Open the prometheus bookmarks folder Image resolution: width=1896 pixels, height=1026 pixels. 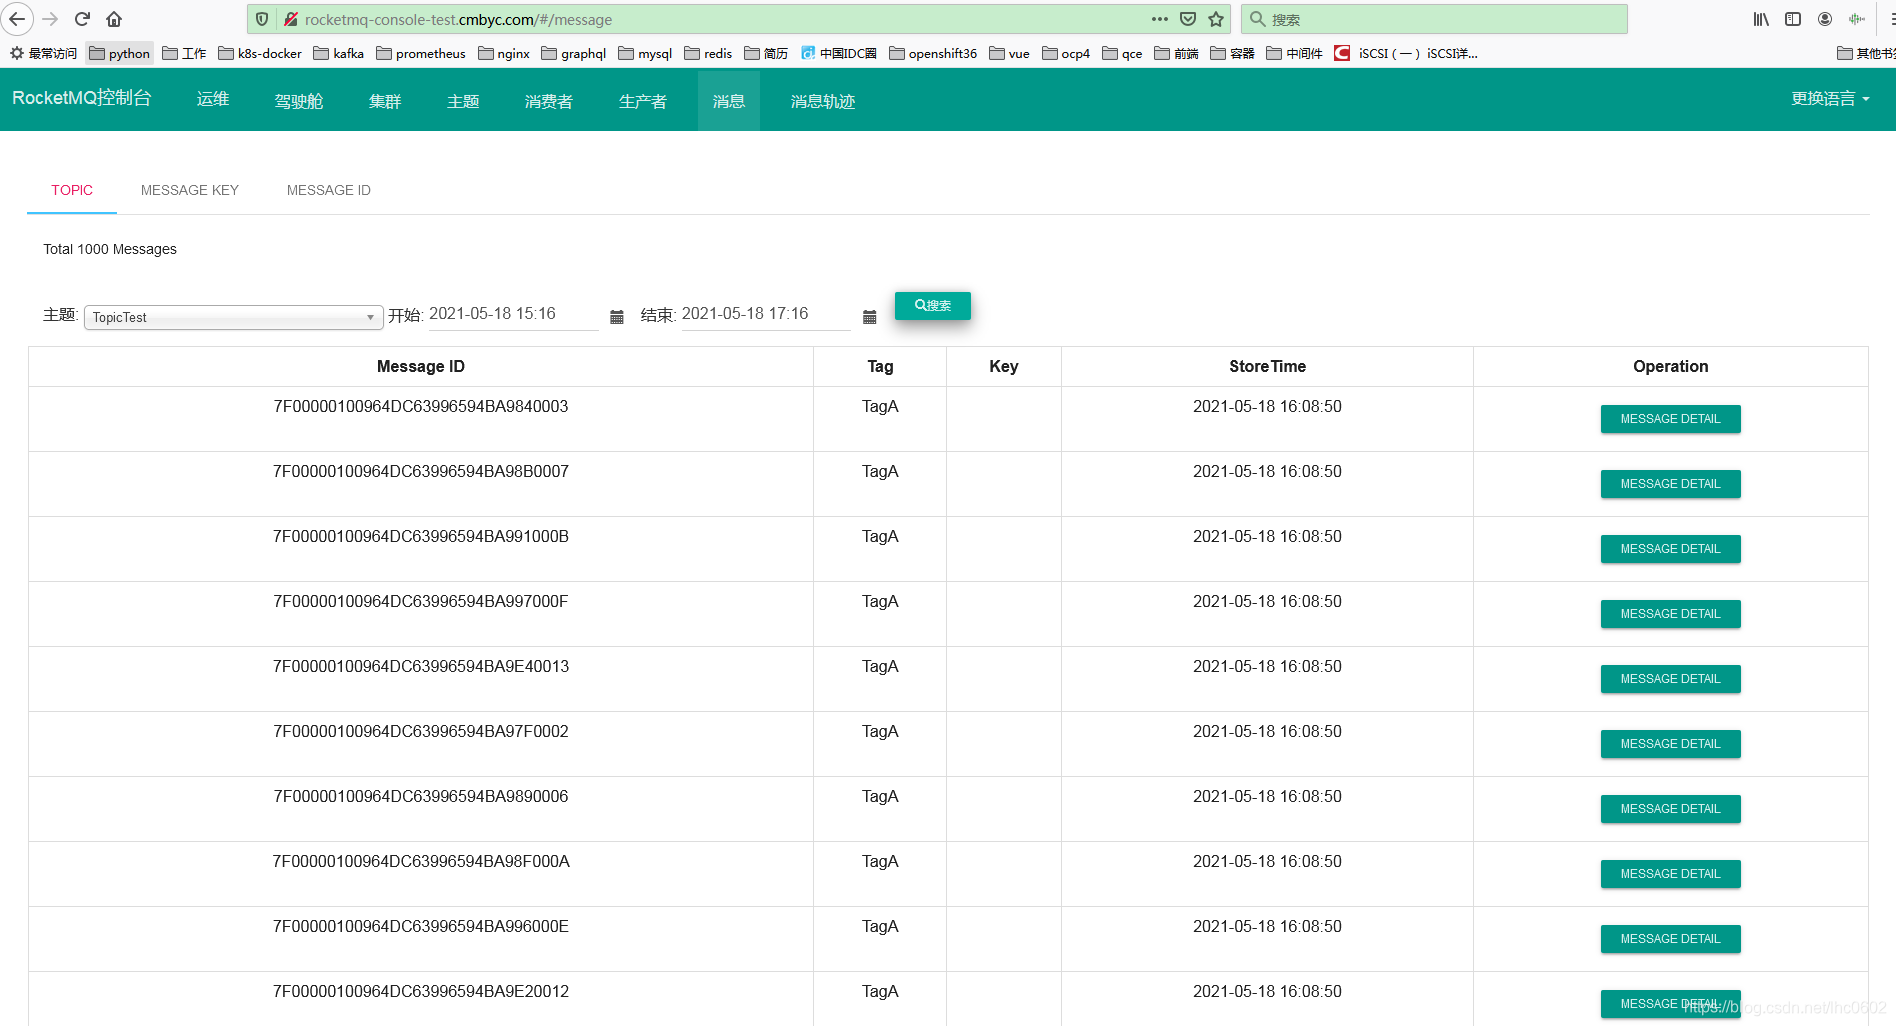pos(421,53)
